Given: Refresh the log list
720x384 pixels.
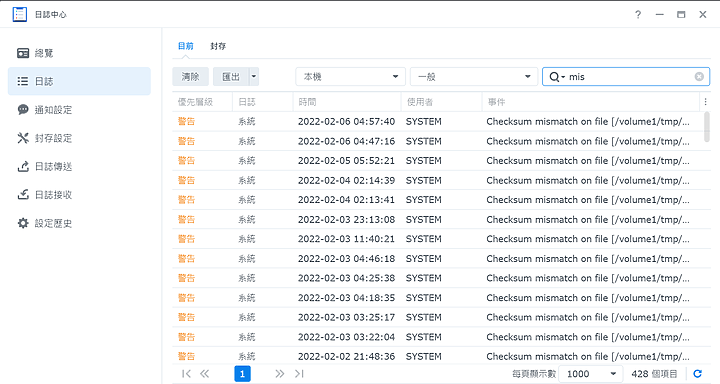Looking at the screenshot, I should click(x=698, y=374).
